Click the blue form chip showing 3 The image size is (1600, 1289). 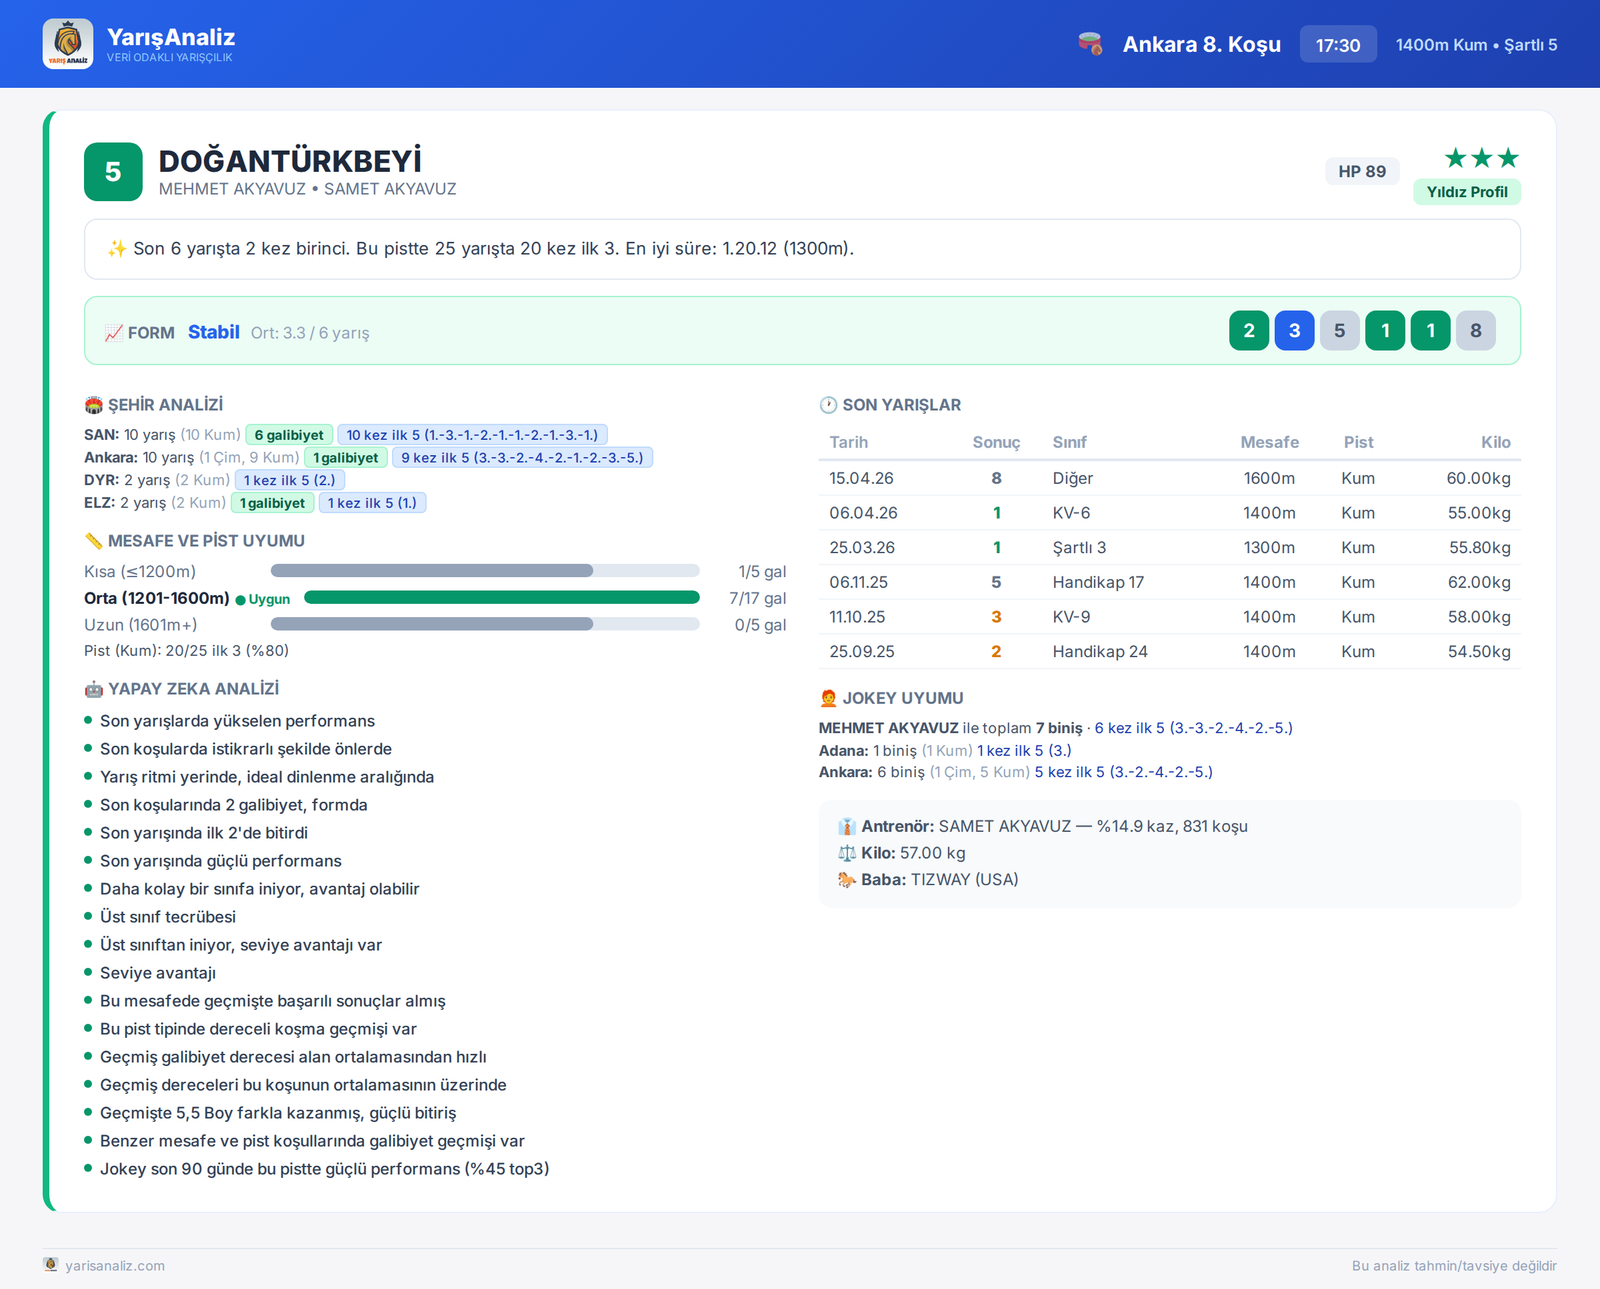pos(1294,331)
